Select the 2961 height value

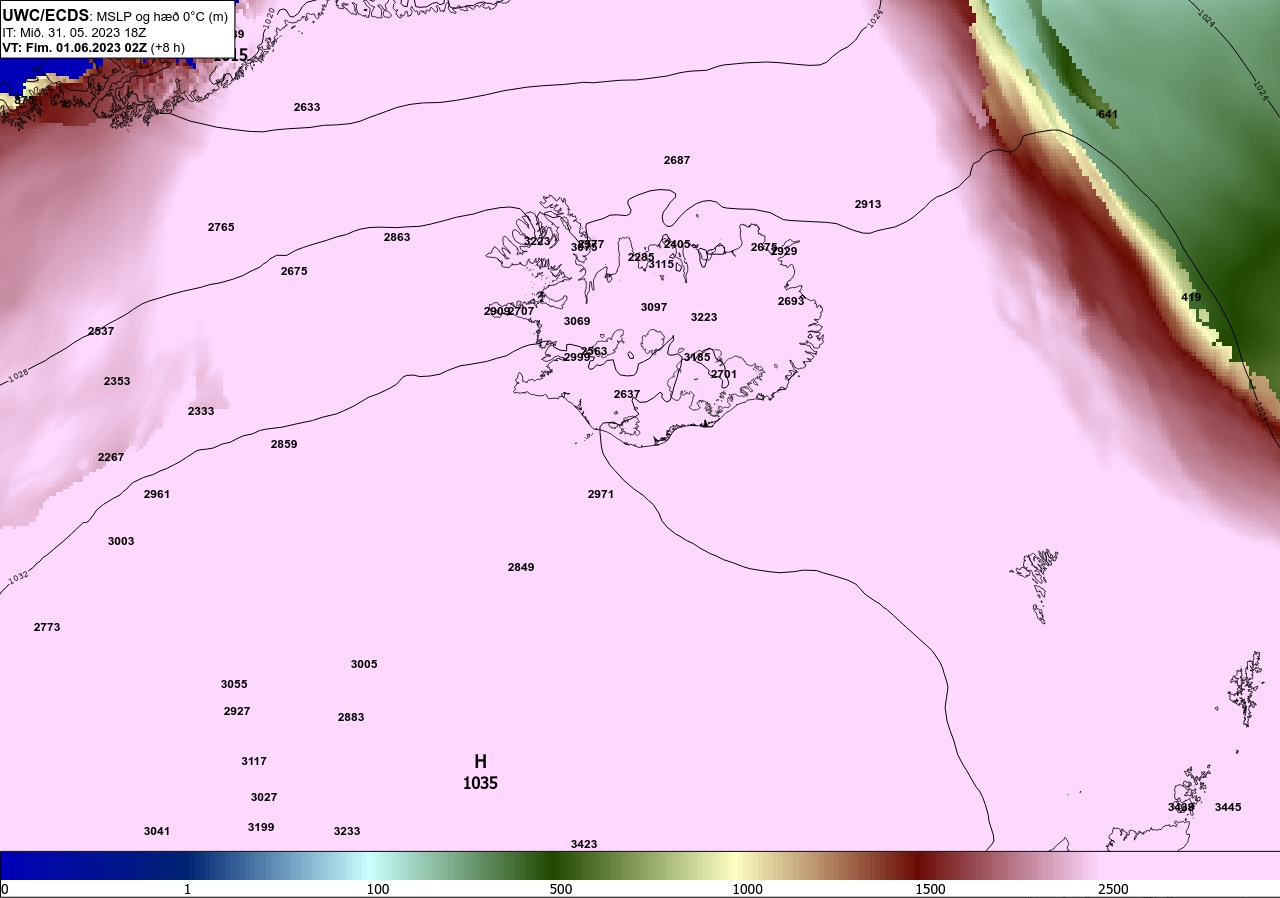[x=157, y=494]
